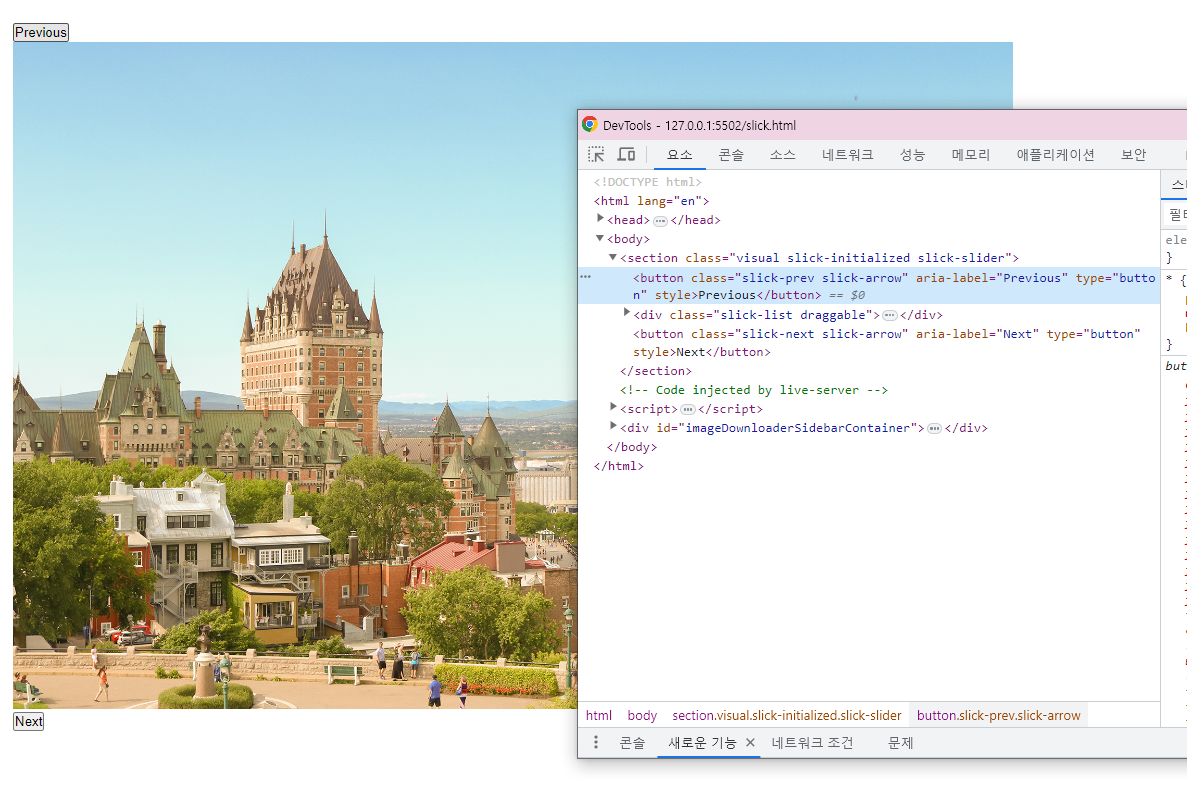Collapse the section.visual element
1187x789 pixels.
click(613, 257)
